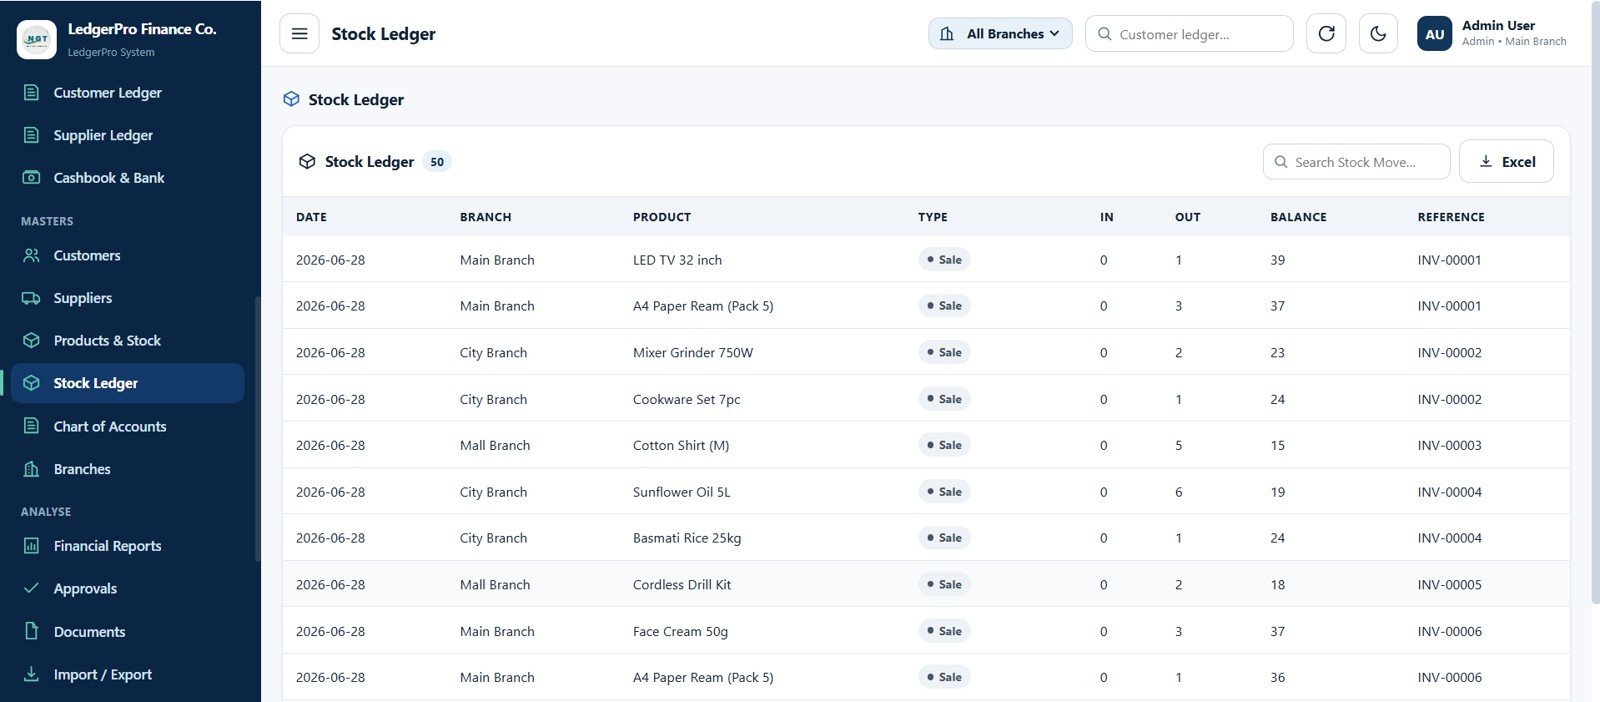Click the Products & Stock box icon
The width and height of the screenshot is (1600, 702).
click(32, 340)
